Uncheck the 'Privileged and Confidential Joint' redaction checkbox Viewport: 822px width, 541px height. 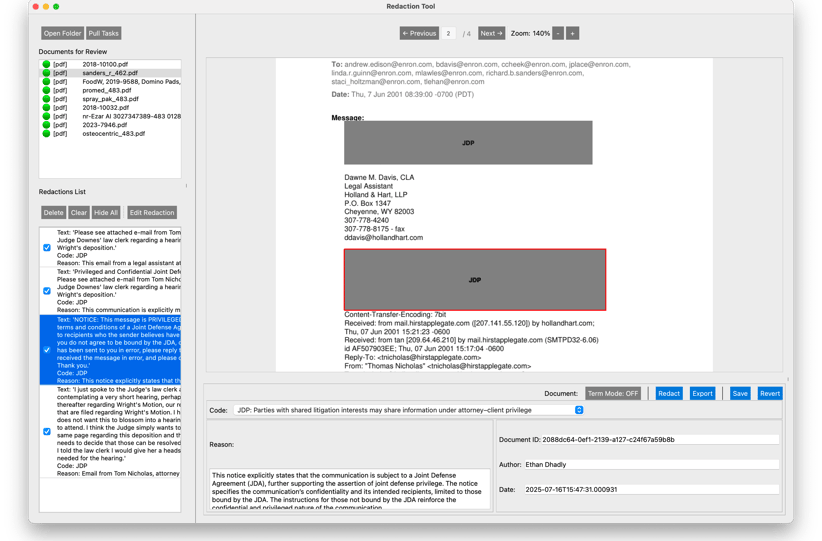47,290
